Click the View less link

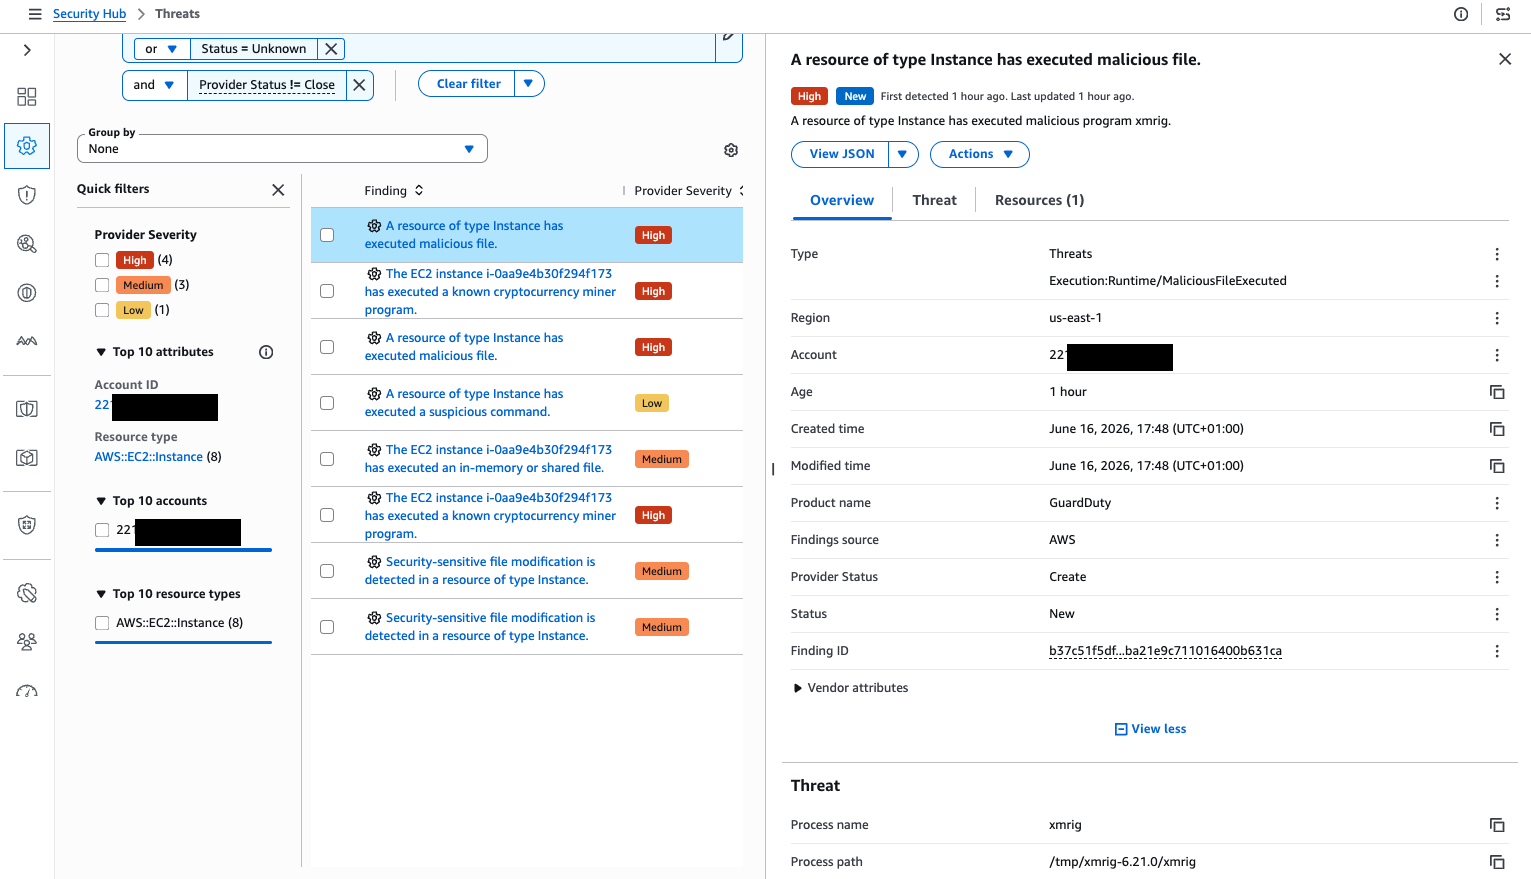click(x=1150, y=729)
